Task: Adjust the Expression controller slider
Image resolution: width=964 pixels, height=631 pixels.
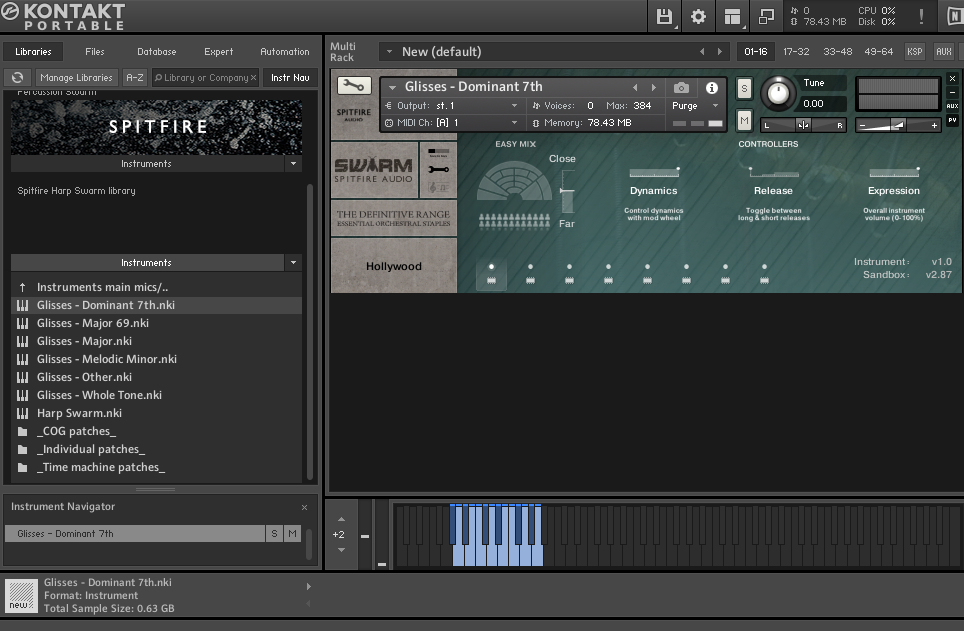Action: 894,172
